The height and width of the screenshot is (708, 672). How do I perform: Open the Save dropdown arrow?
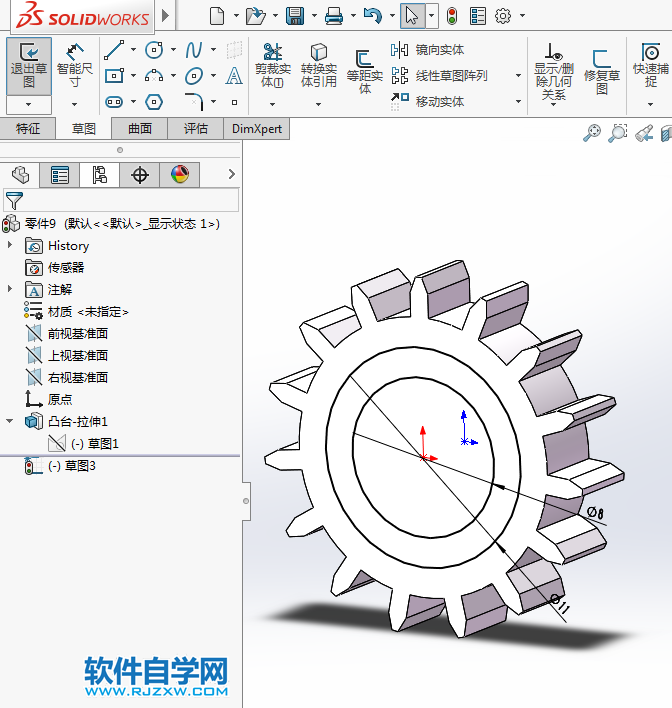(x=314, y=16)
